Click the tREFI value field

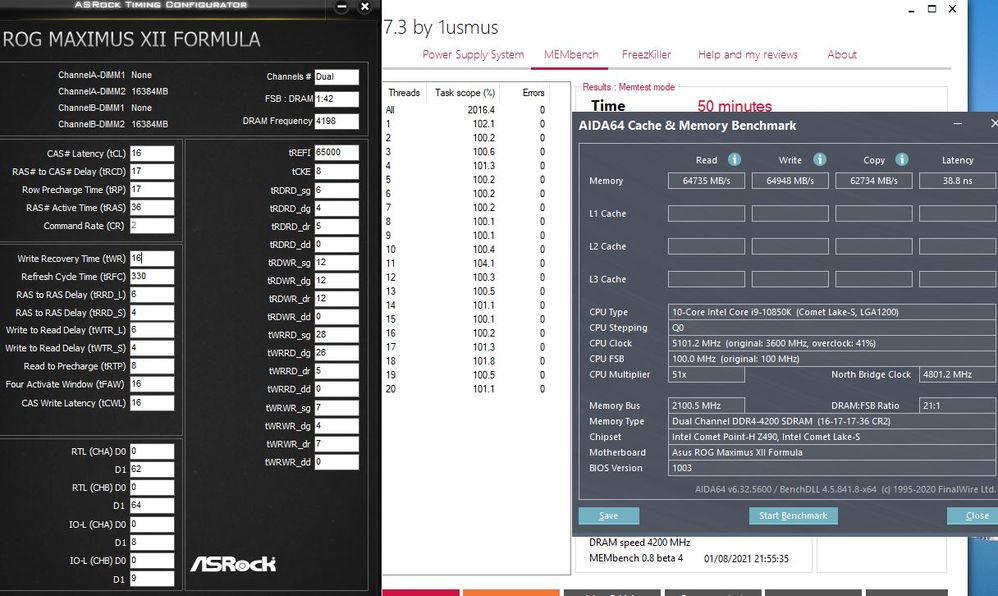pos(337,153)
